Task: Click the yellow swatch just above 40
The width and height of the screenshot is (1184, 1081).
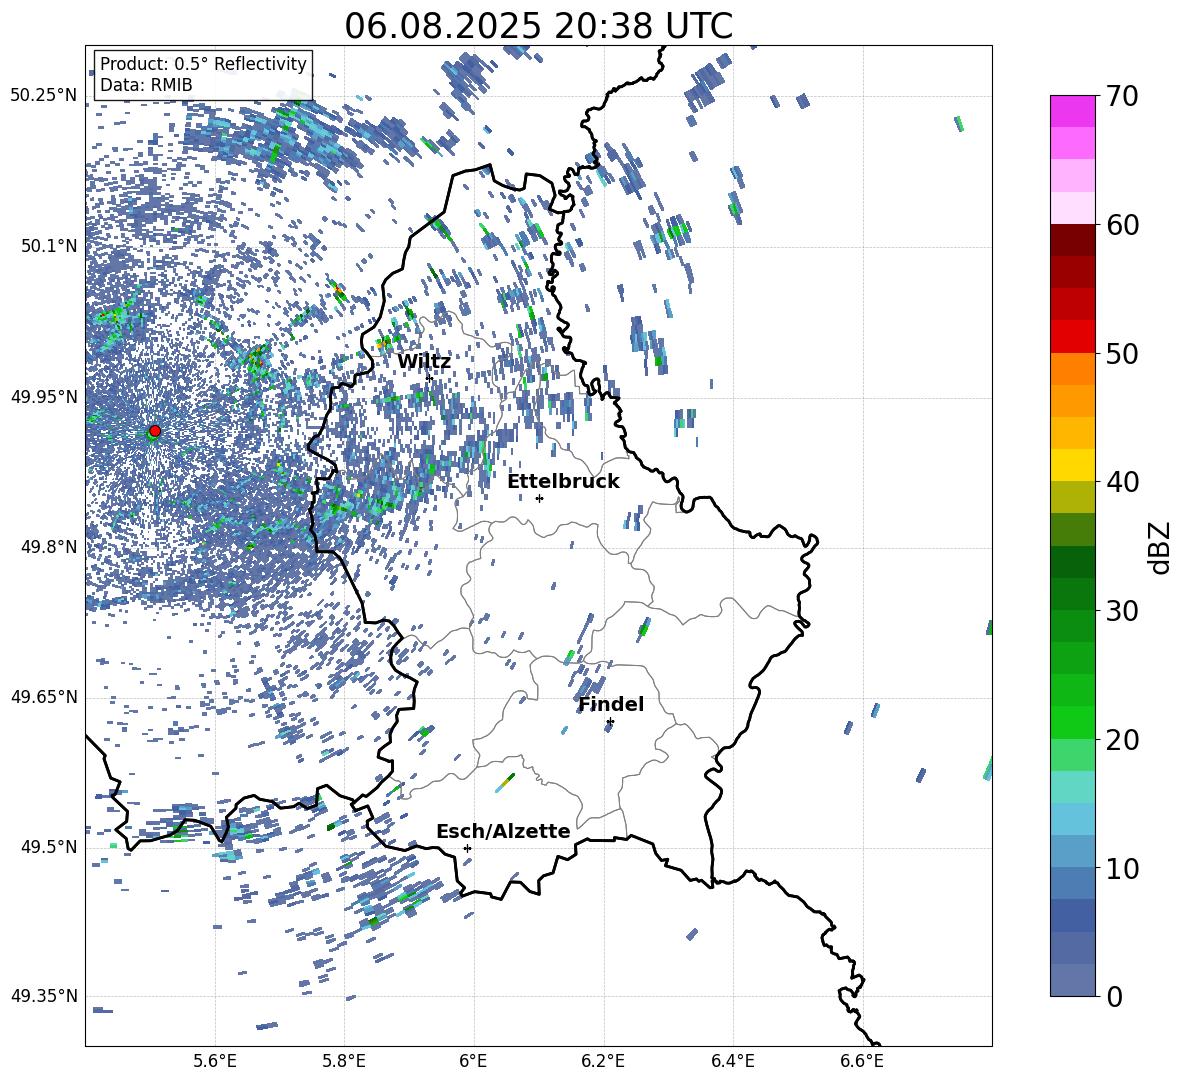Action: point(1072,465)
